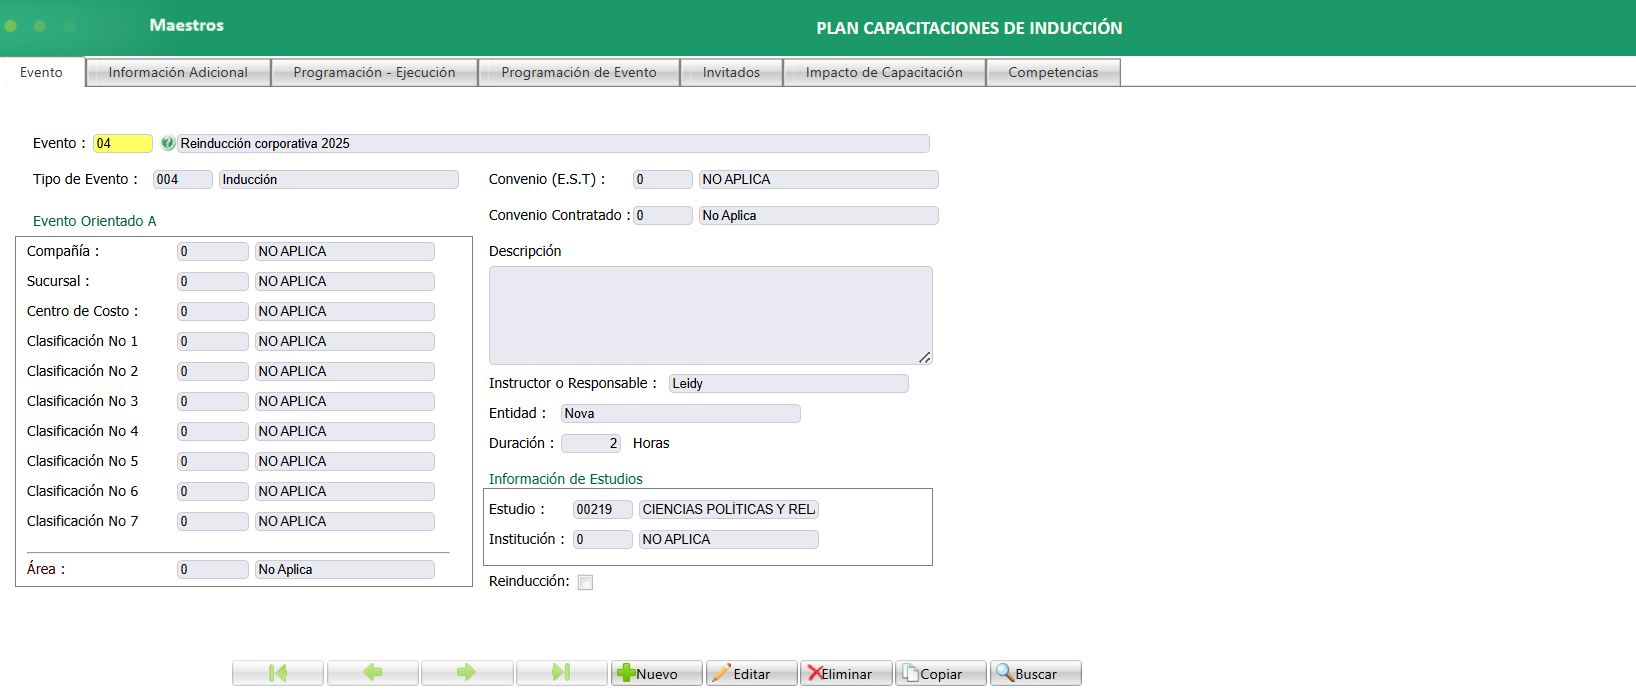Go to the first record arrow
This screenshot has width=1636, height=691.
click(x=278, y=673)
